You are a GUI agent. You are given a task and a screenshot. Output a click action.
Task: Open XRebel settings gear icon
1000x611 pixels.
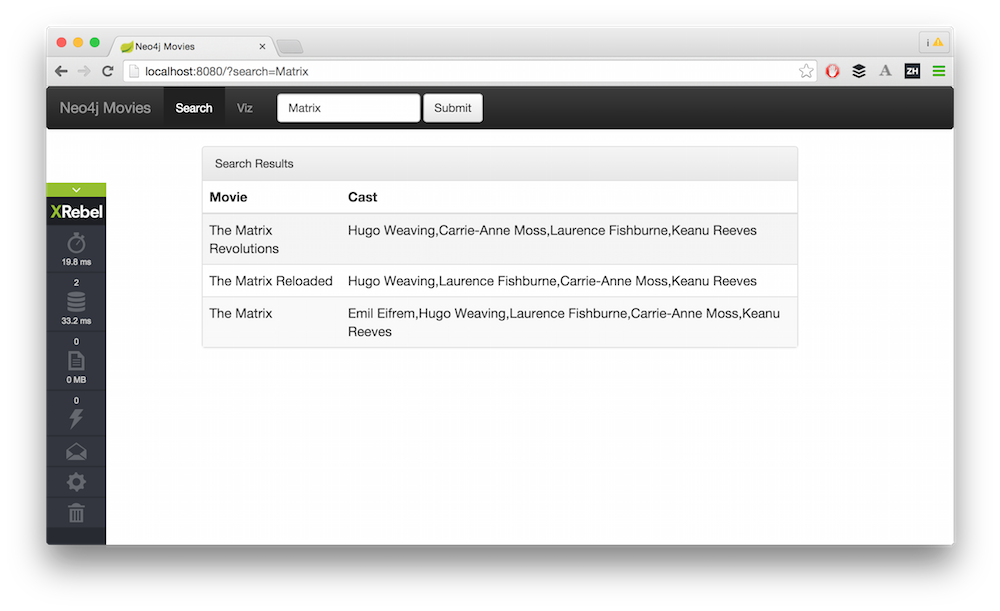(x=76, y=482)
